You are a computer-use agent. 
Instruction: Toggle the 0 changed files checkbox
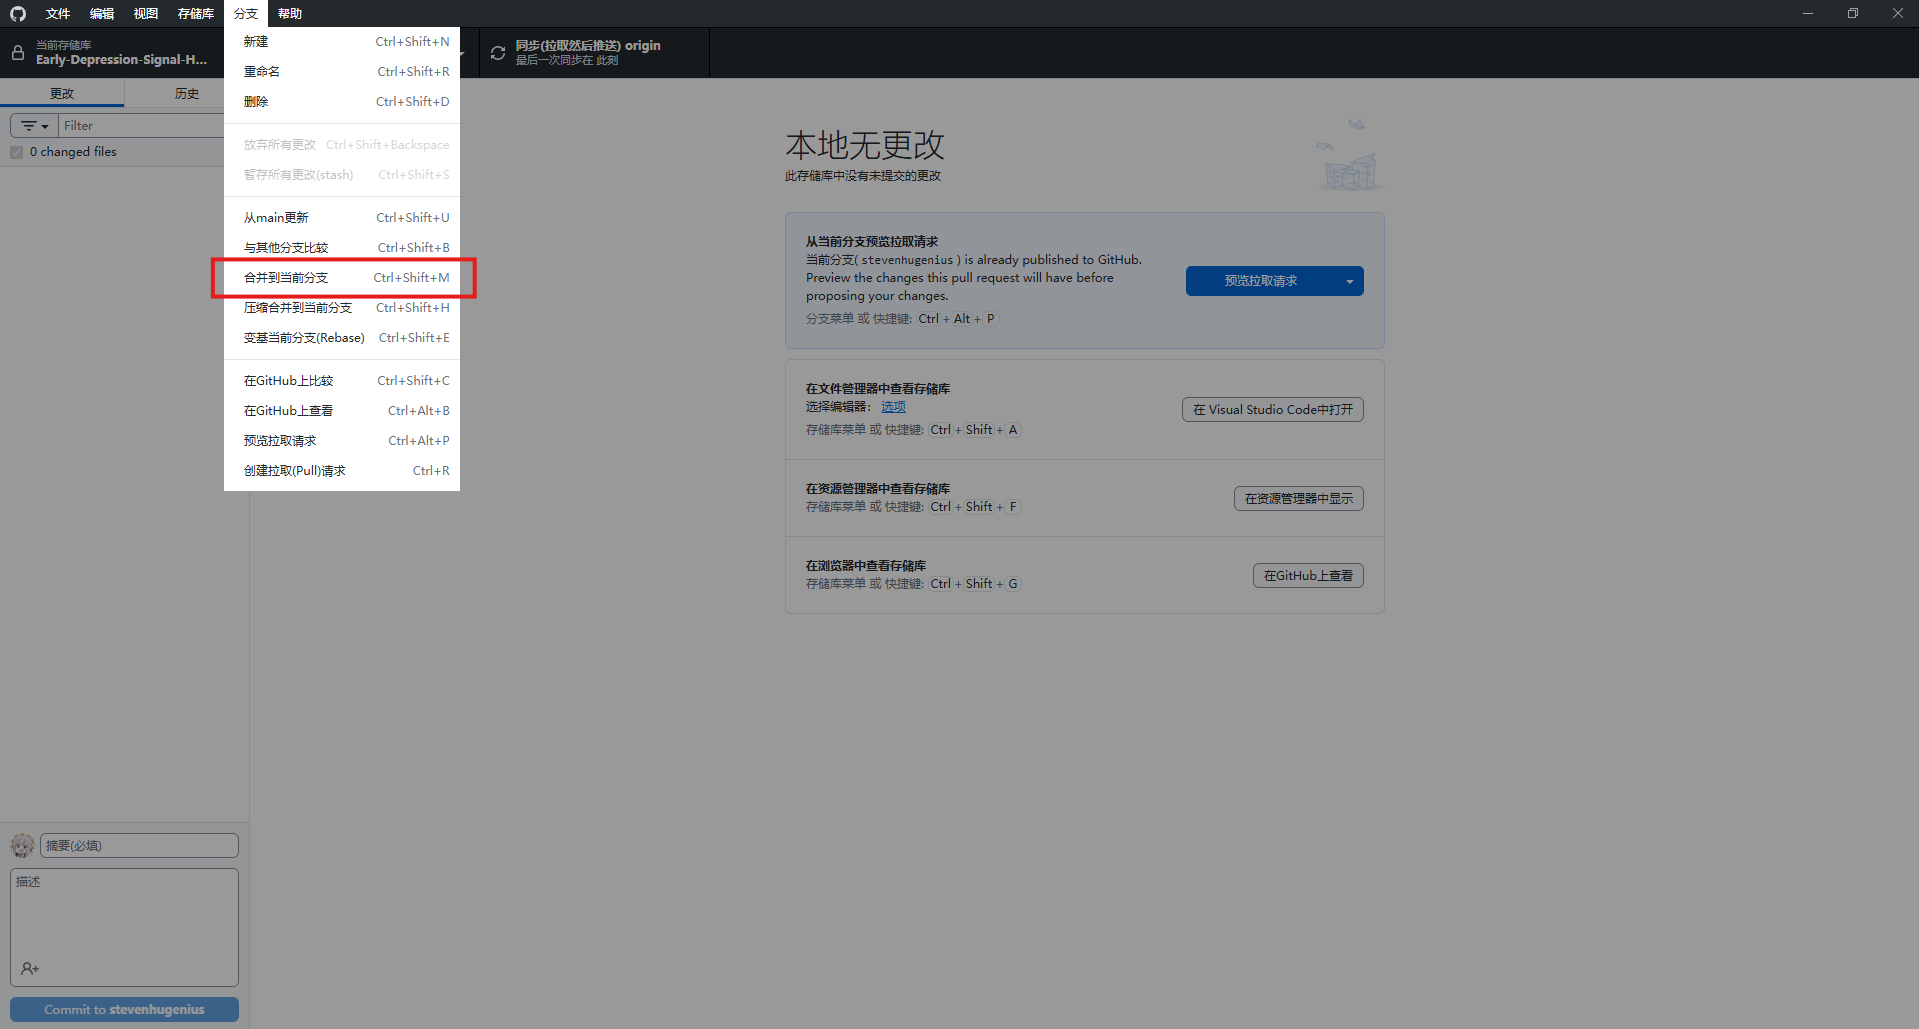pyautogui.click(x=17, y=152)
